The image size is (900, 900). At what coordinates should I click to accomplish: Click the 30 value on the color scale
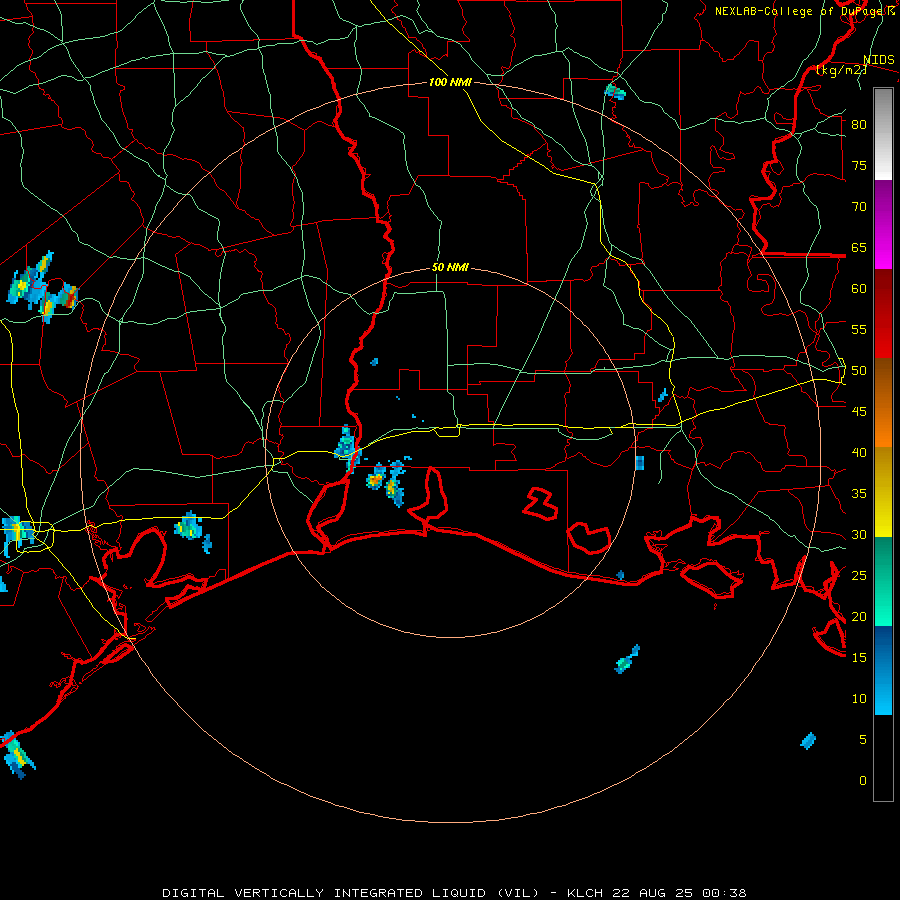(859, 535)
